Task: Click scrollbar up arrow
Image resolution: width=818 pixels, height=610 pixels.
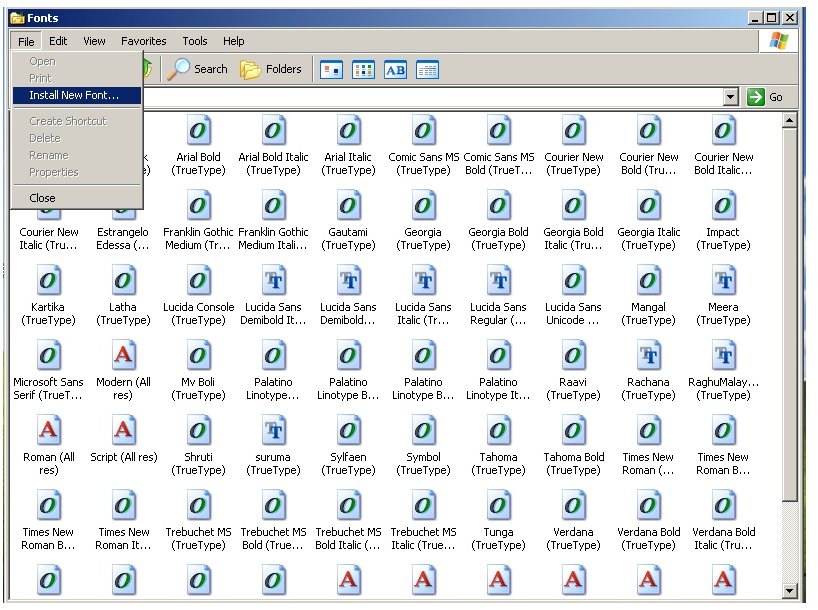Action: click(790, 121)
